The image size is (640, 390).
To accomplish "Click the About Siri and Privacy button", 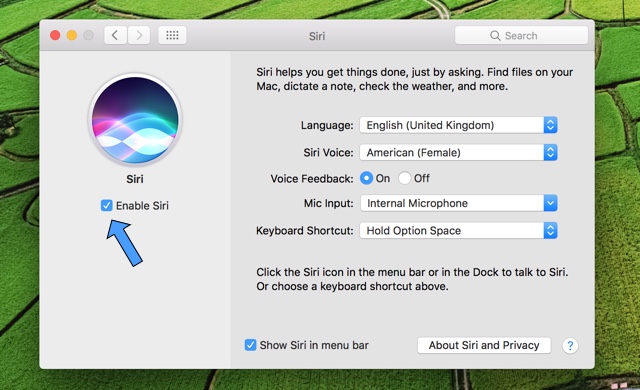I will tap(484, 345).
